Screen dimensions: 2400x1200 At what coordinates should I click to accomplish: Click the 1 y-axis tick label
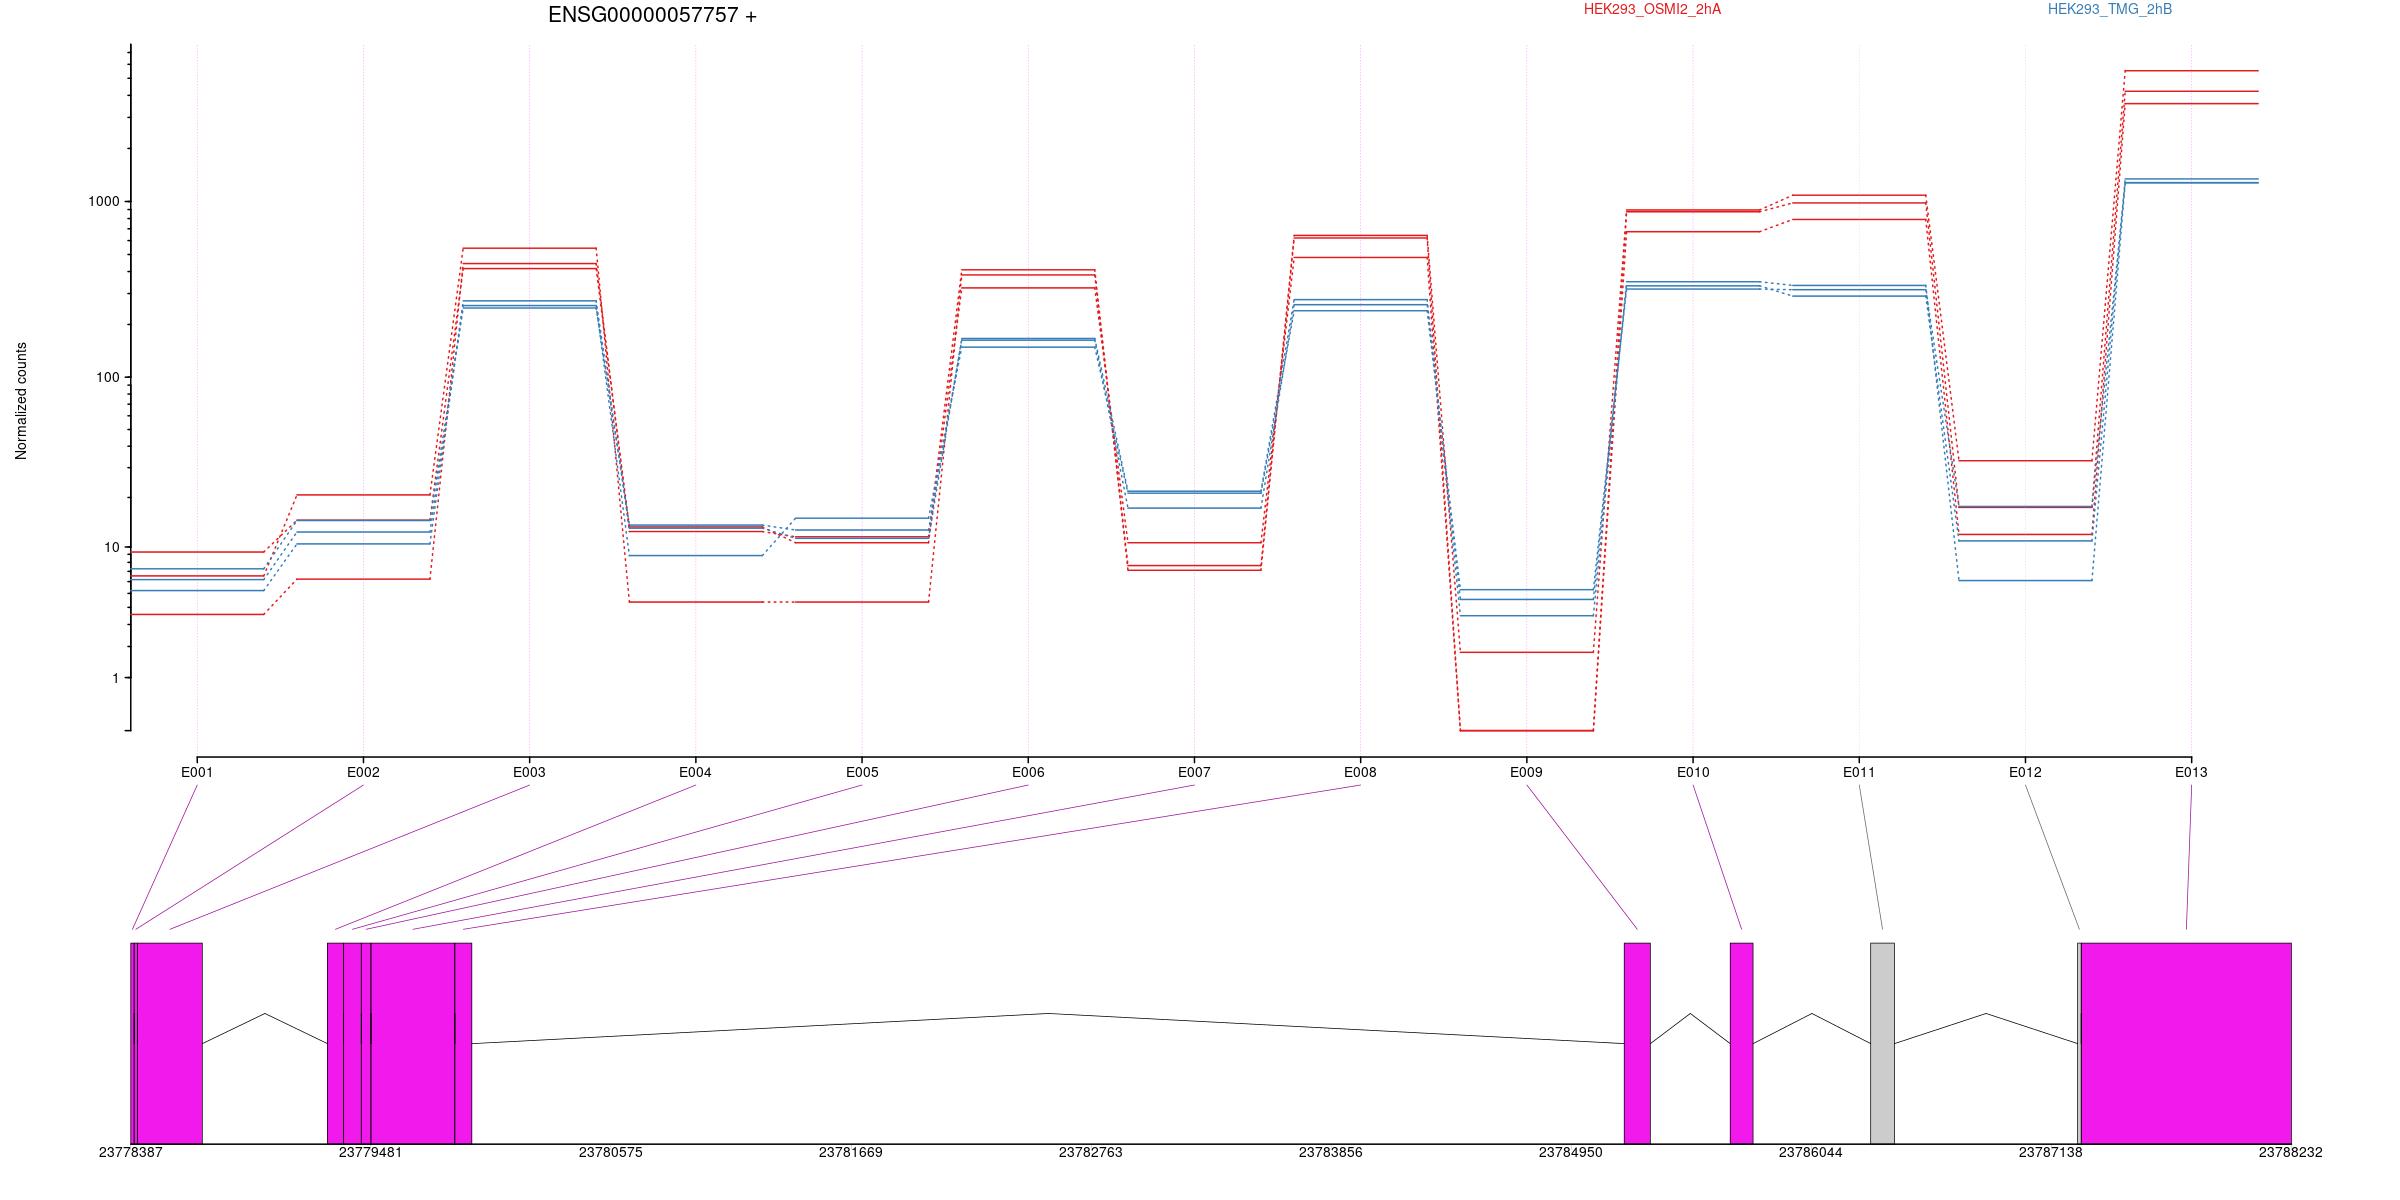[x=115, y=678]
